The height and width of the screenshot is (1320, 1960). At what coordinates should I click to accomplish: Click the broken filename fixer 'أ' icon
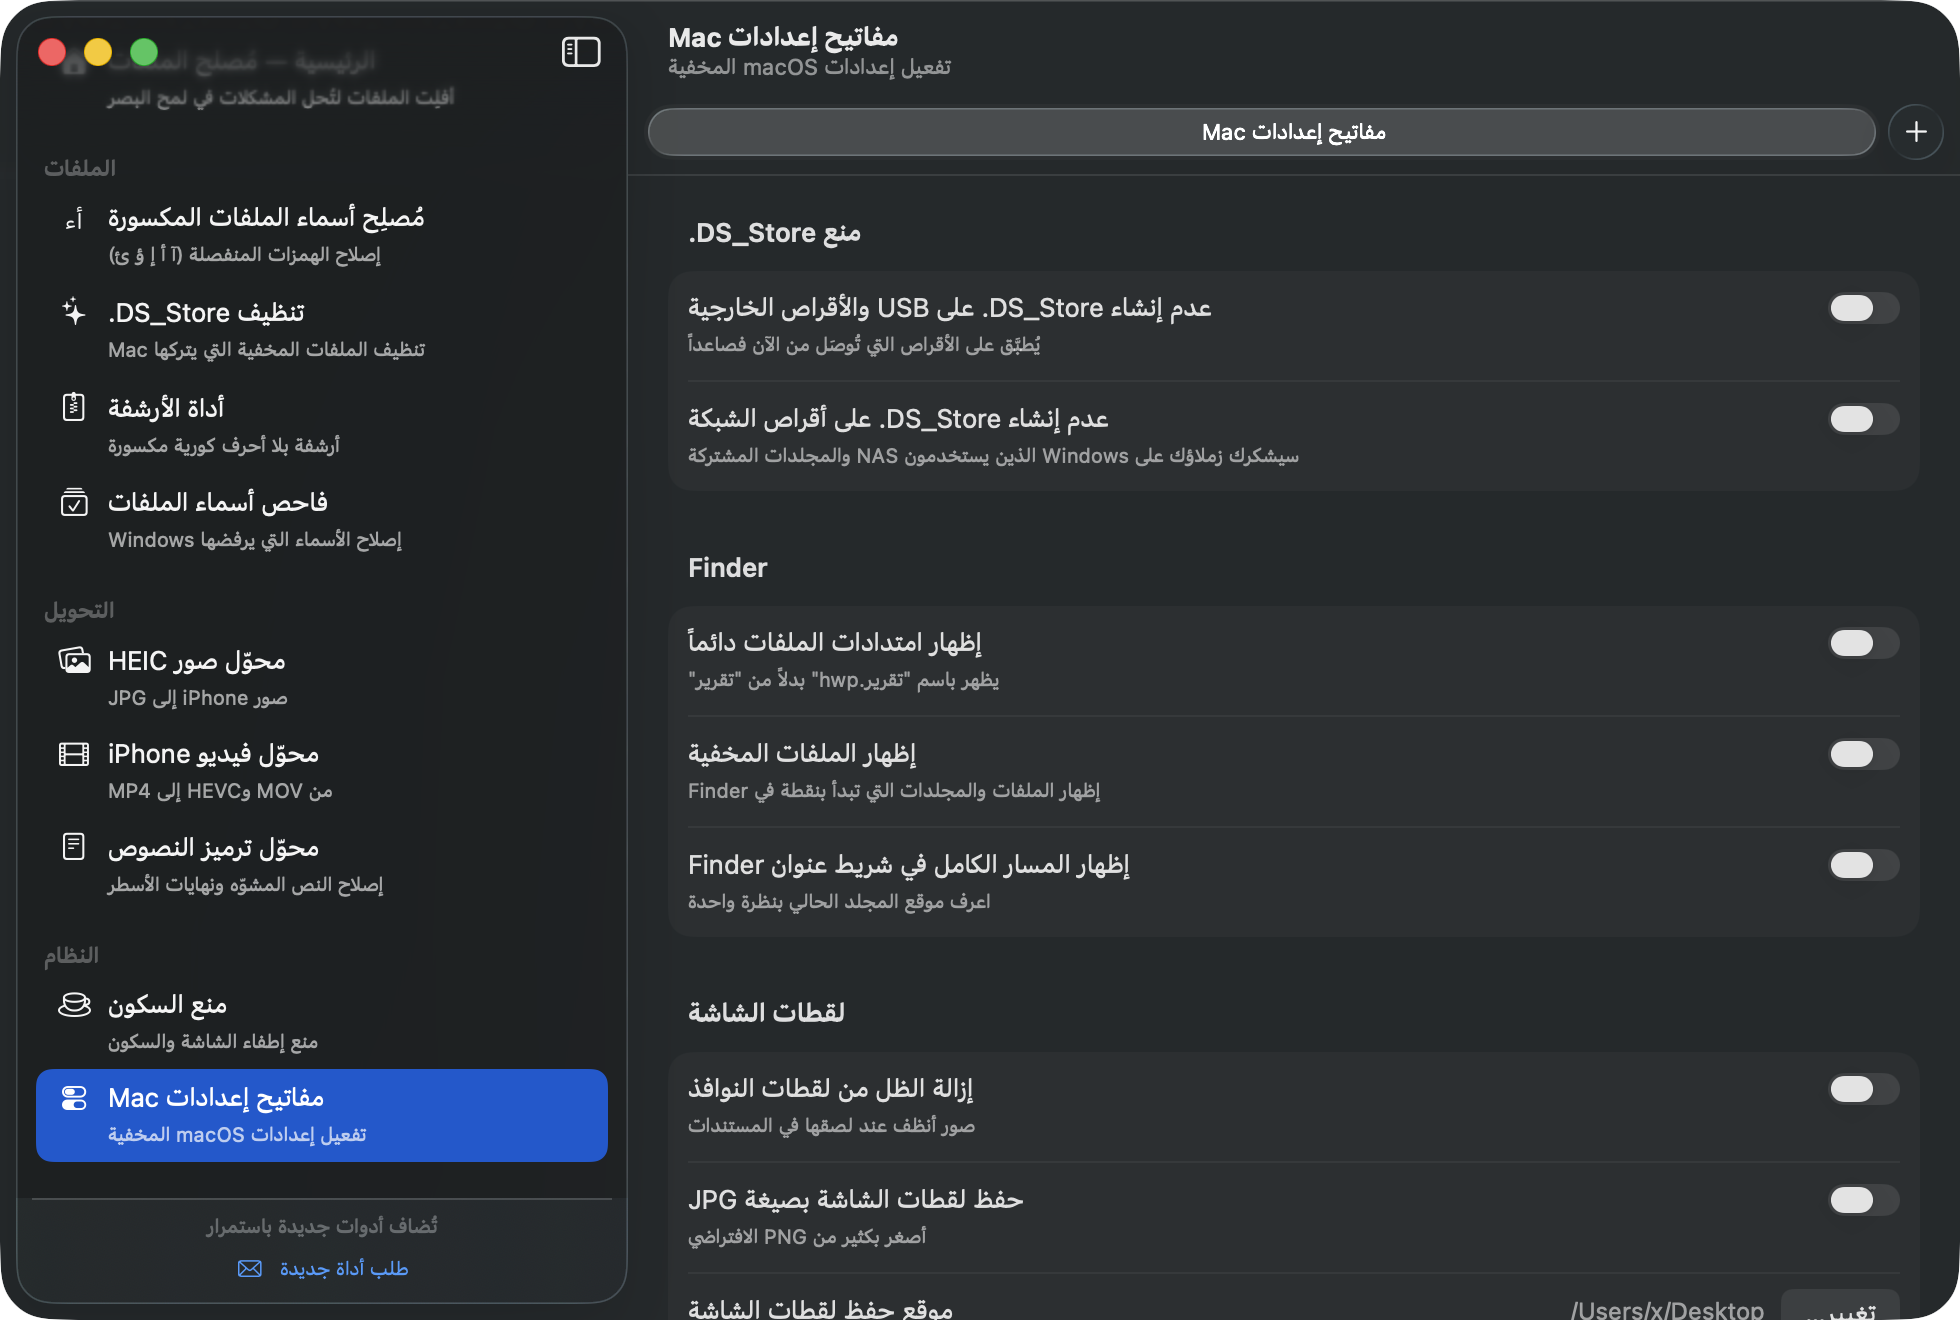pos(74,219)
